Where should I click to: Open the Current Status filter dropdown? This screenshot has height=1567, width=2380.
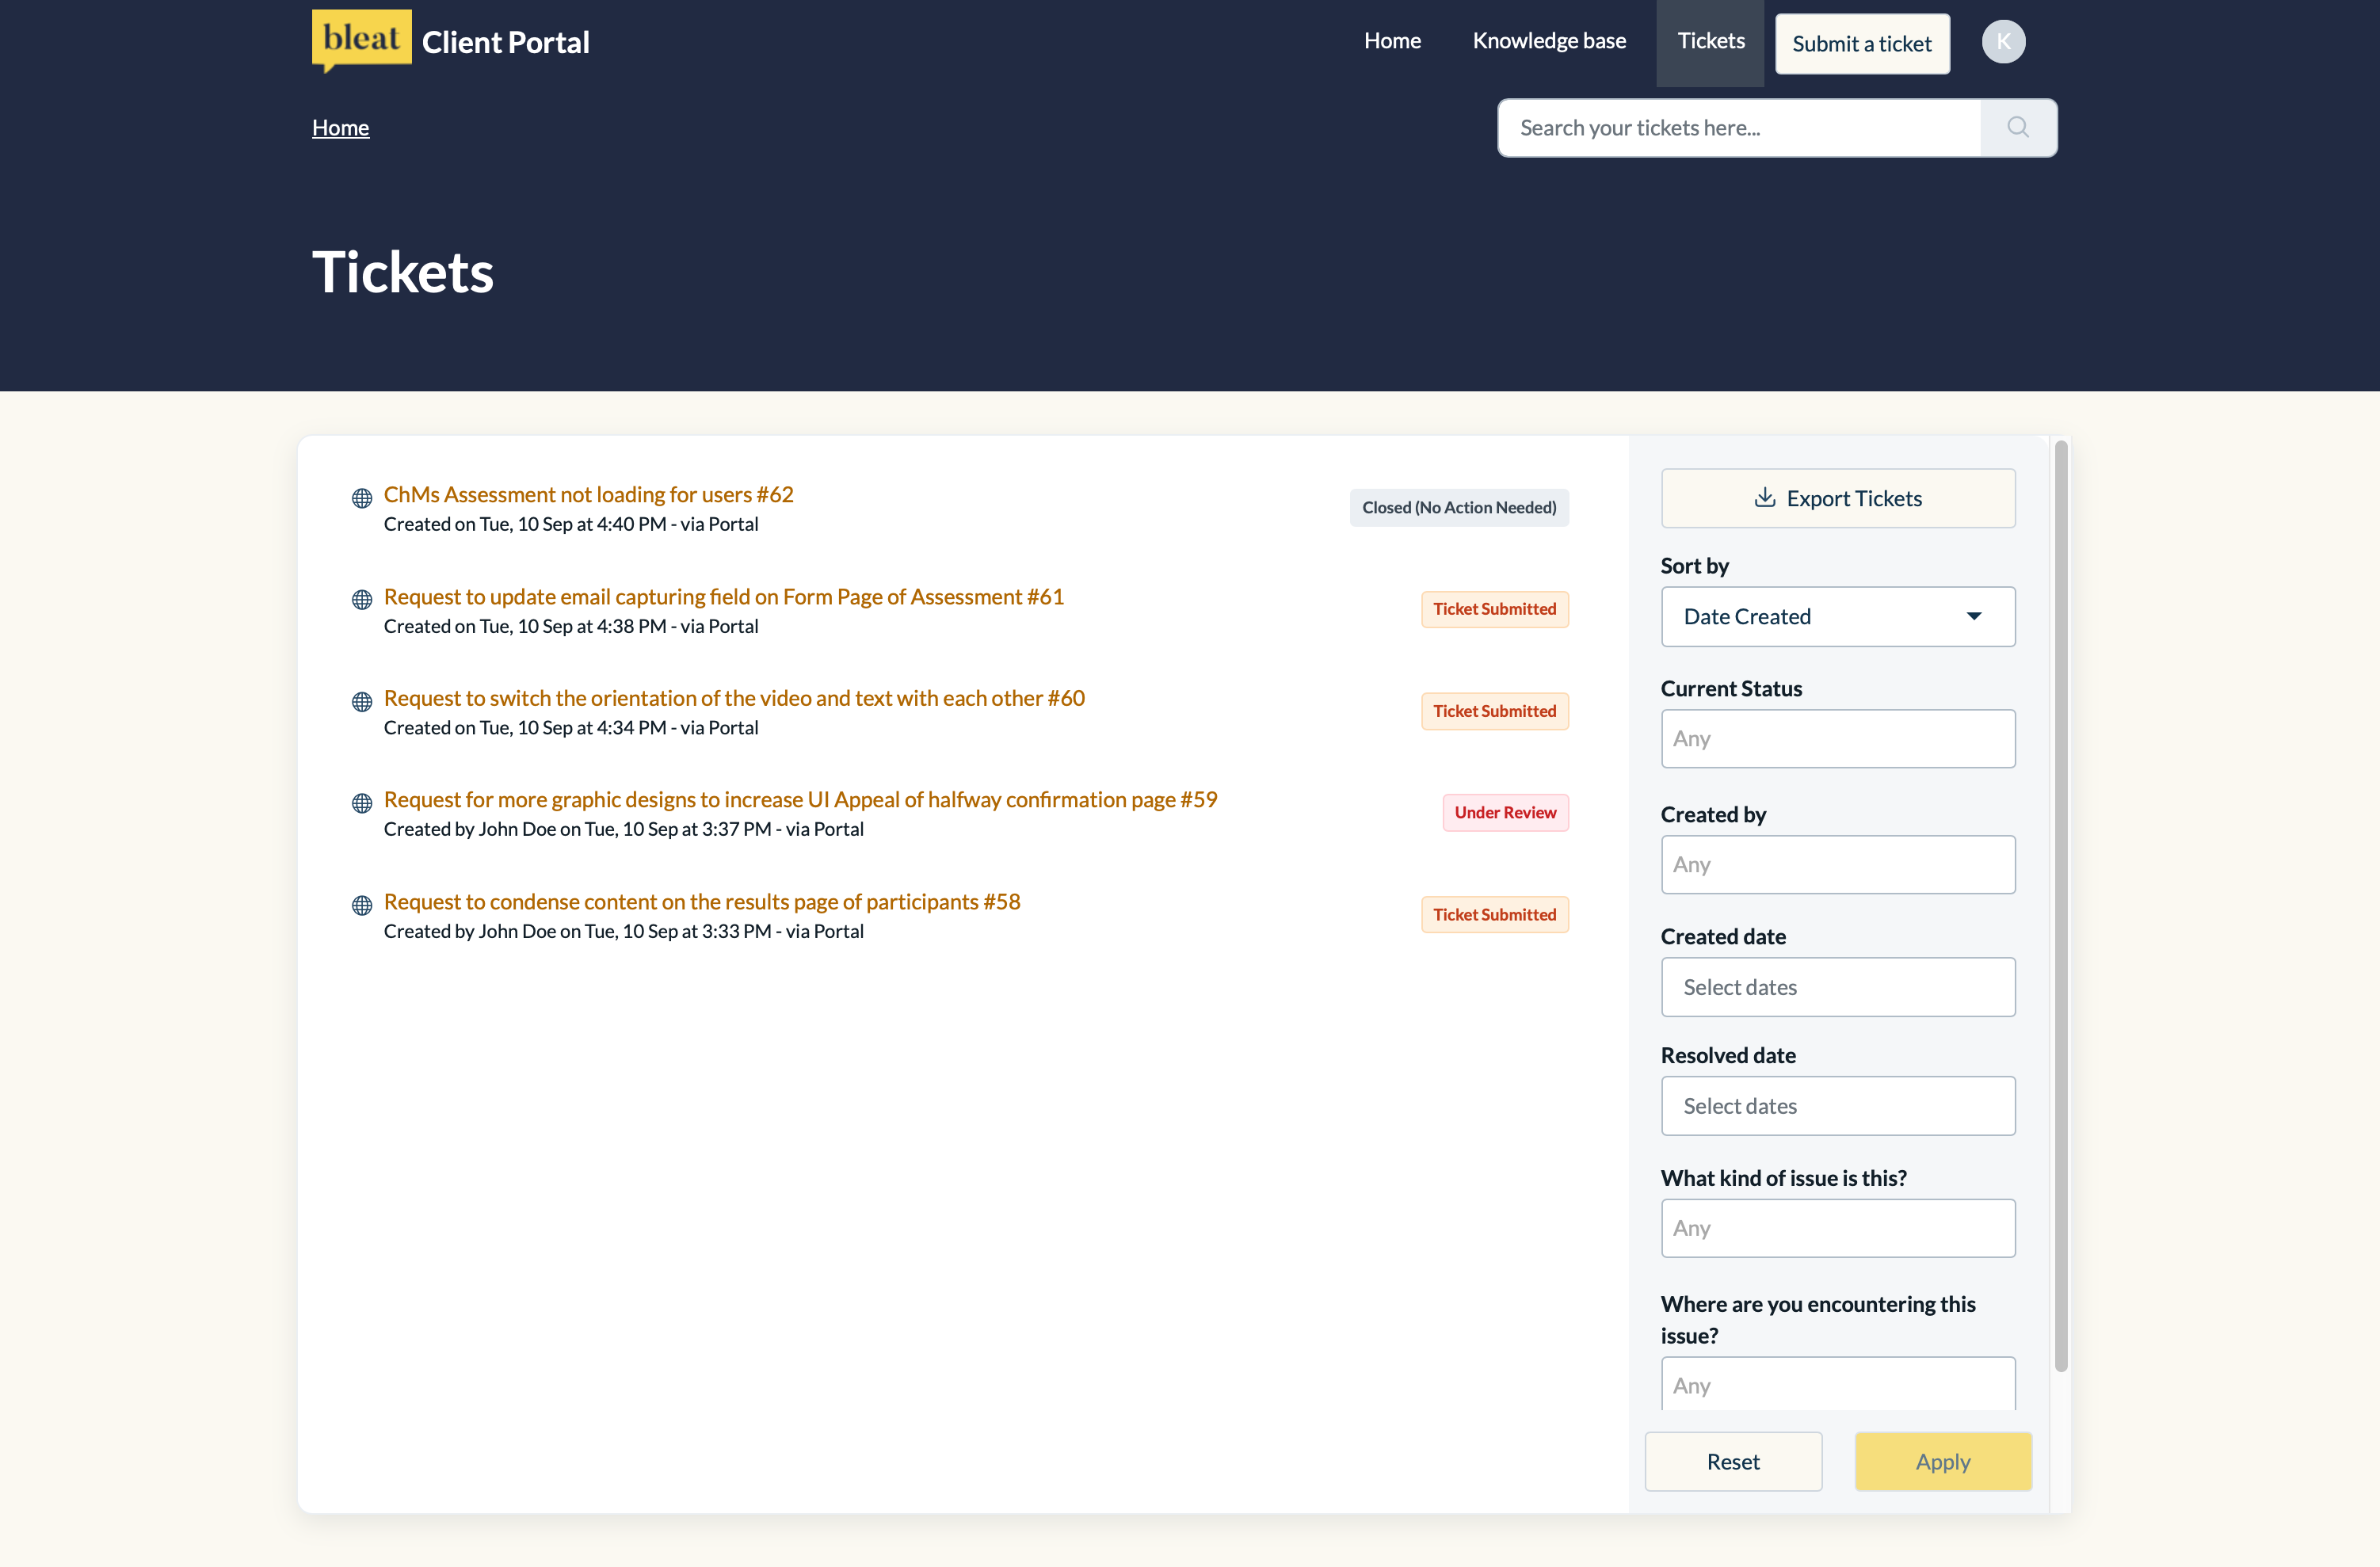coord(1837,739)
